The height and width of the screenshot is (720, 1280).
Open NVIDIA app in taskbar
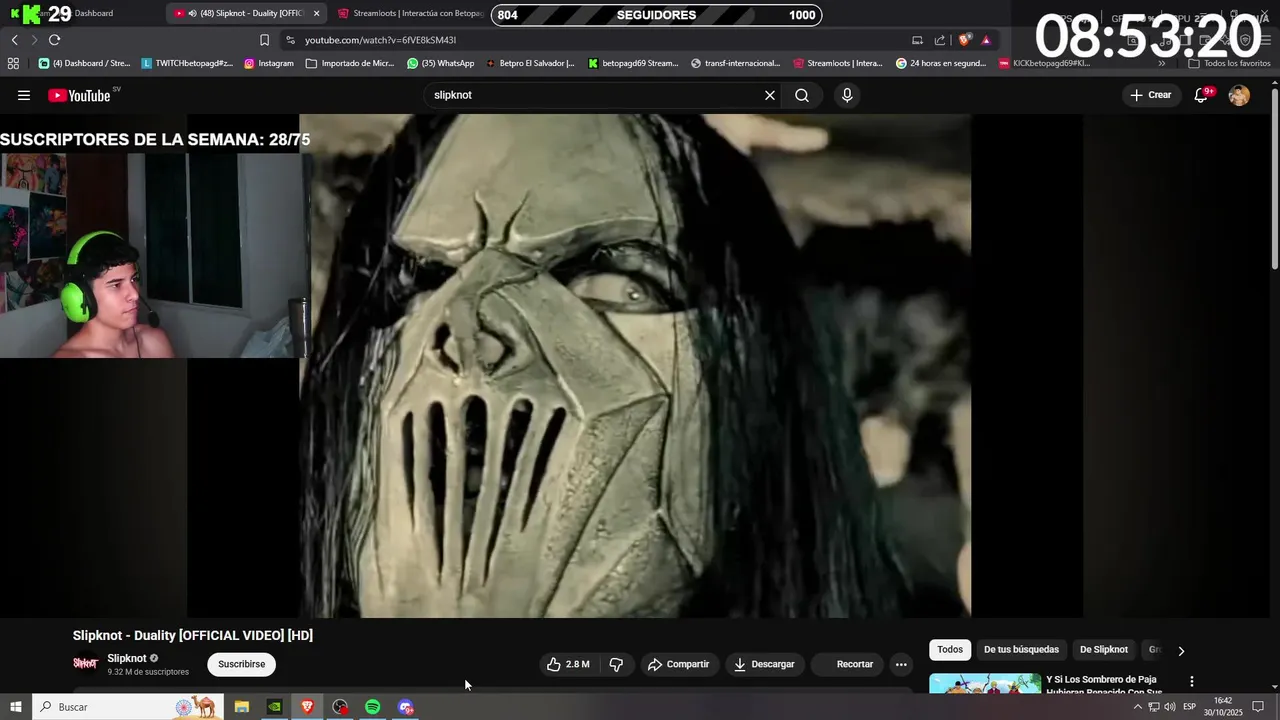pyautogui.click(x=274, y=707)
